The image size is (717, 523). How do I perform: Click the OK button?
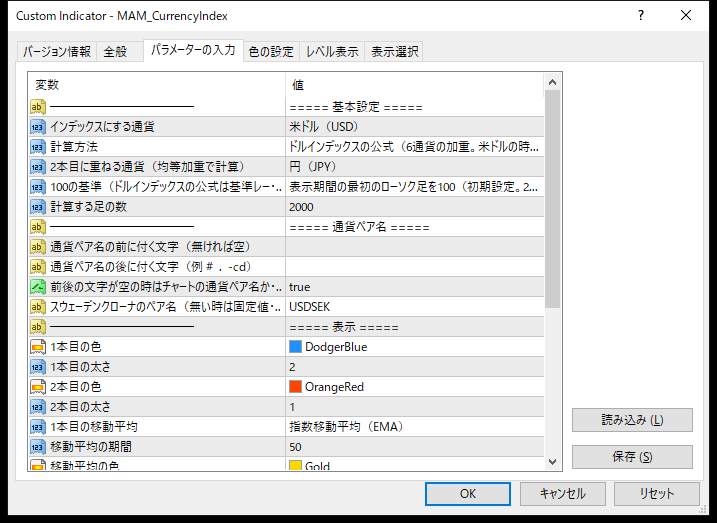[468, 494]
